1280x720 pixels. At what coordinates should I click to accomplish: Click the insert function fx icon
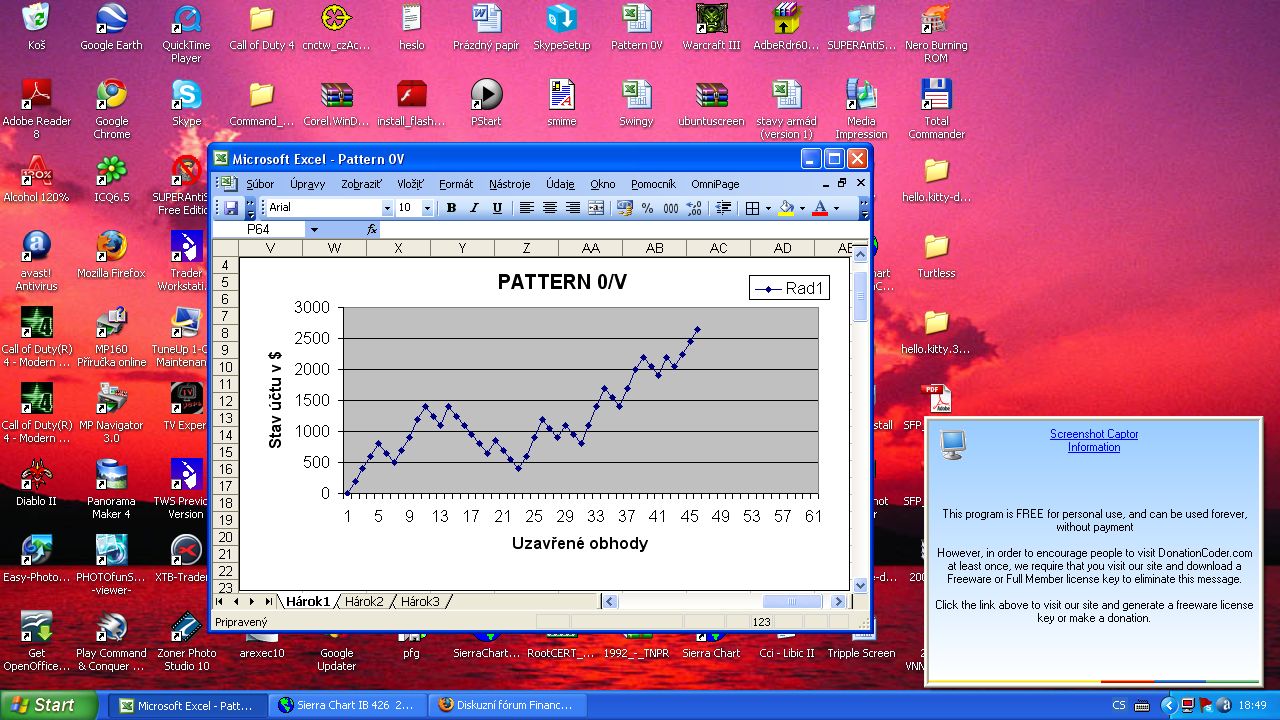point(372,229)
